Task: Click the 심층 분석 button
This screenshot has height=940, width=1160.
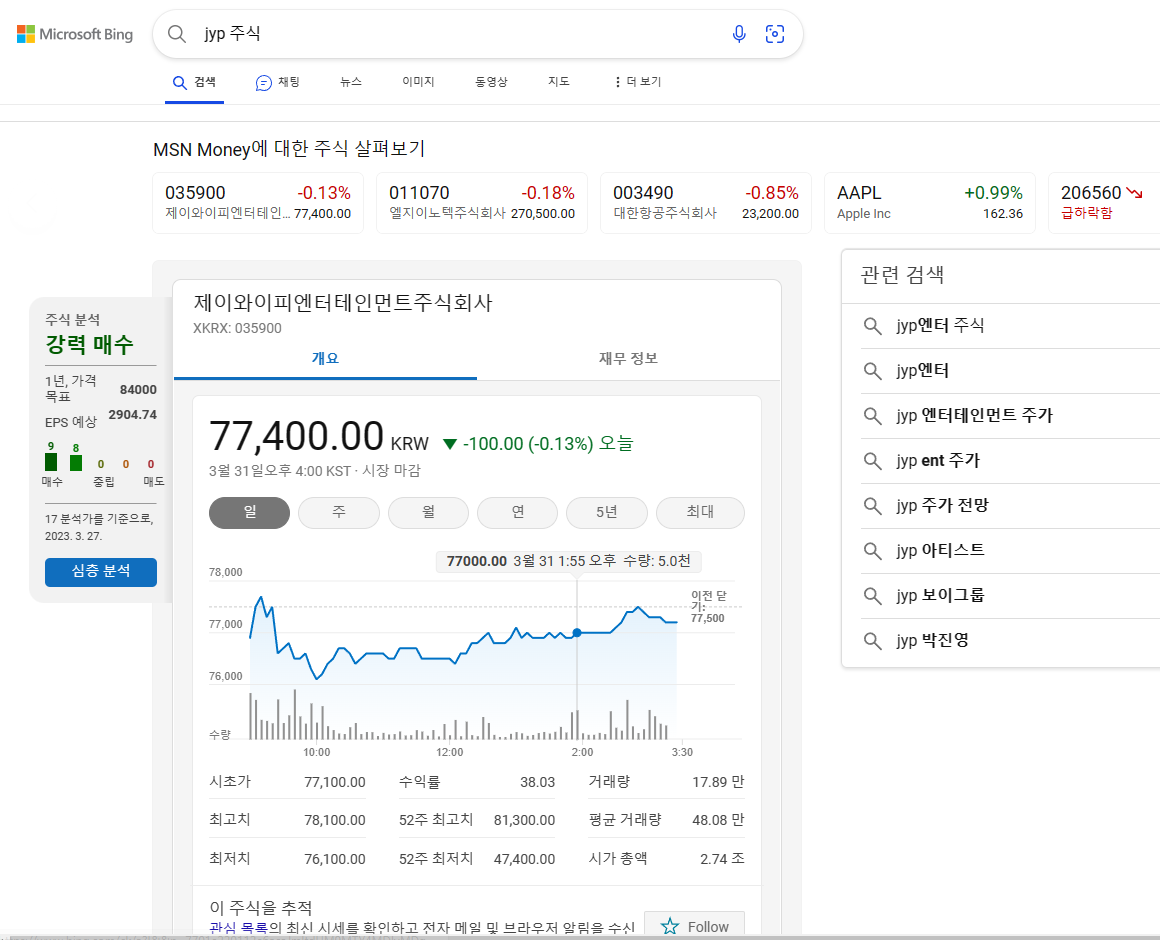Action: [101, 572]
